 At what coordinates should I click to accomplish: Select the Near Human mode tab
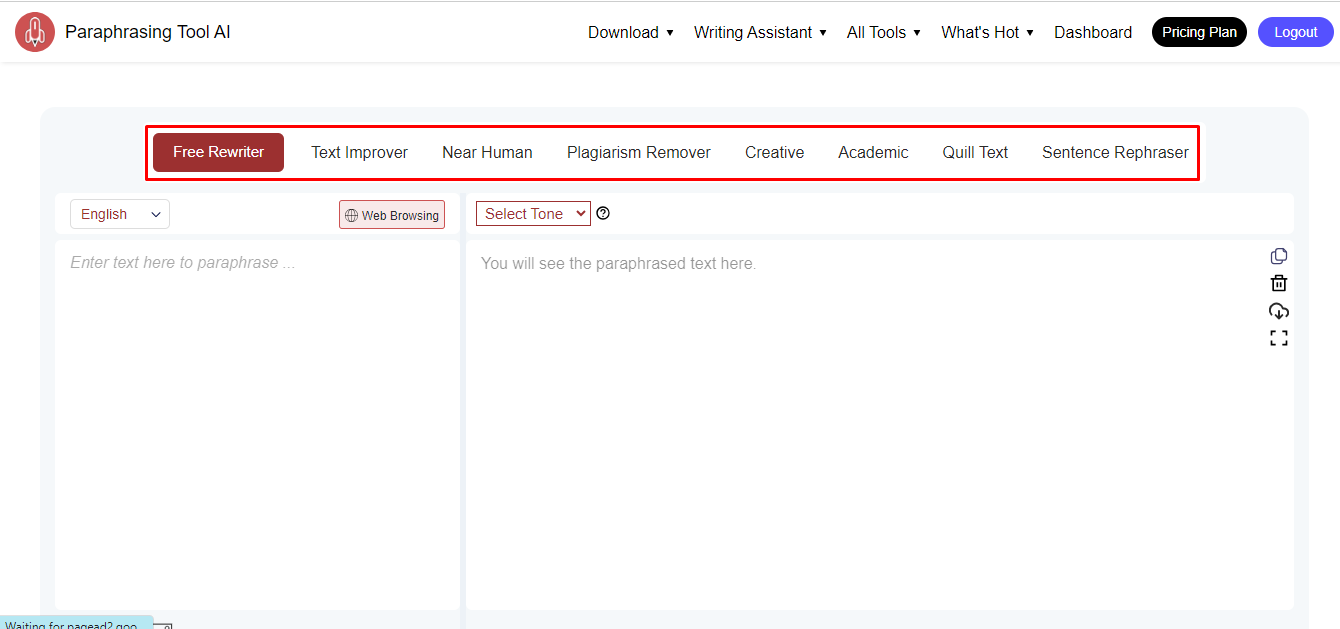[x=487, y=152]
